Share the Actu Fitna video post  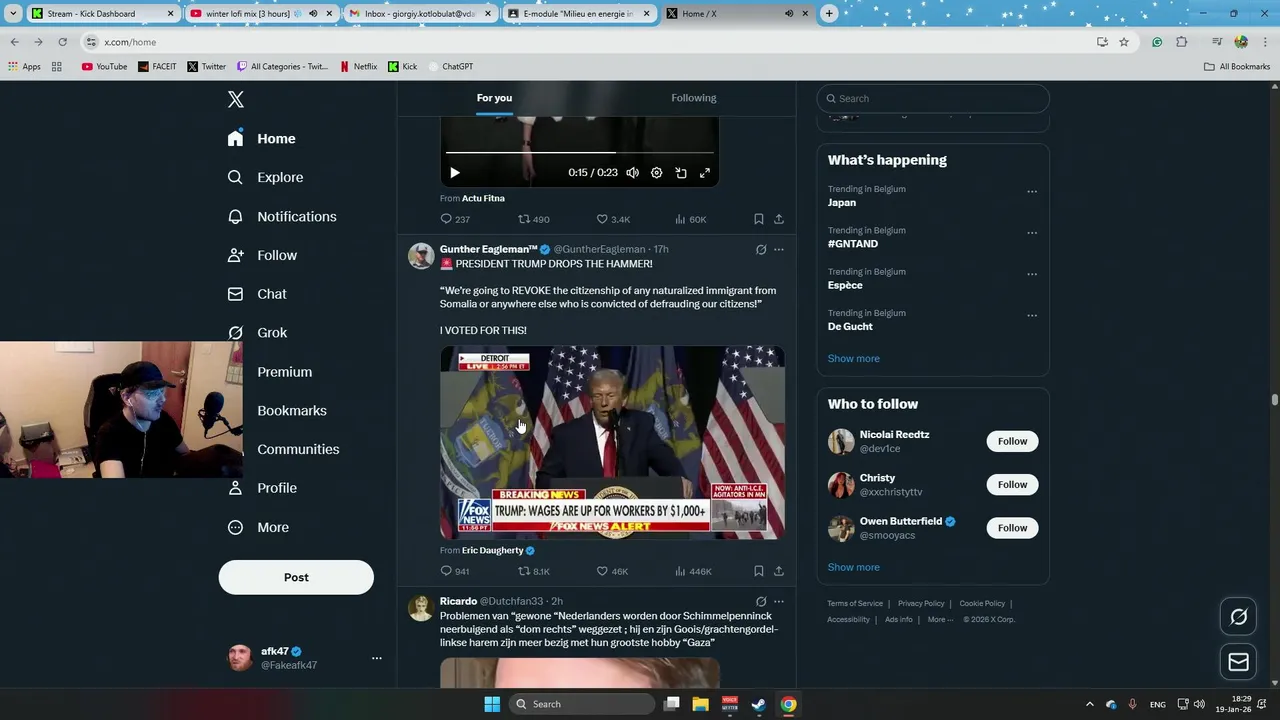tap(778, 219)
